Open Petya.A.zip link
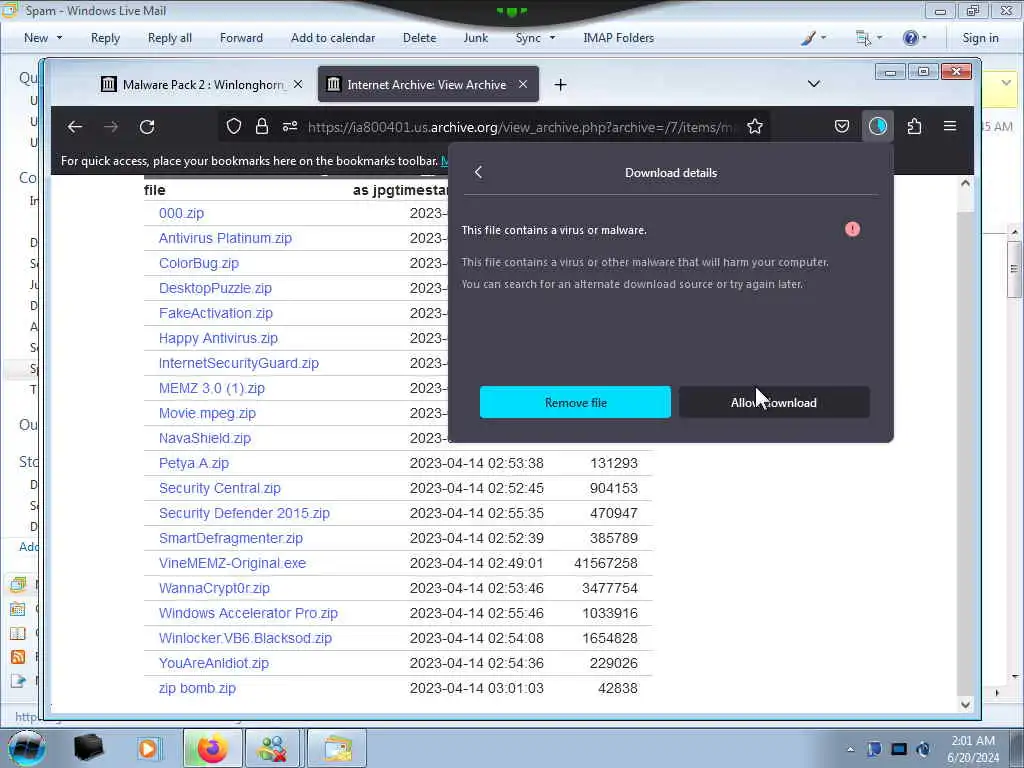This screenshot has height=768, width=1024. click(x=193, y=463)
